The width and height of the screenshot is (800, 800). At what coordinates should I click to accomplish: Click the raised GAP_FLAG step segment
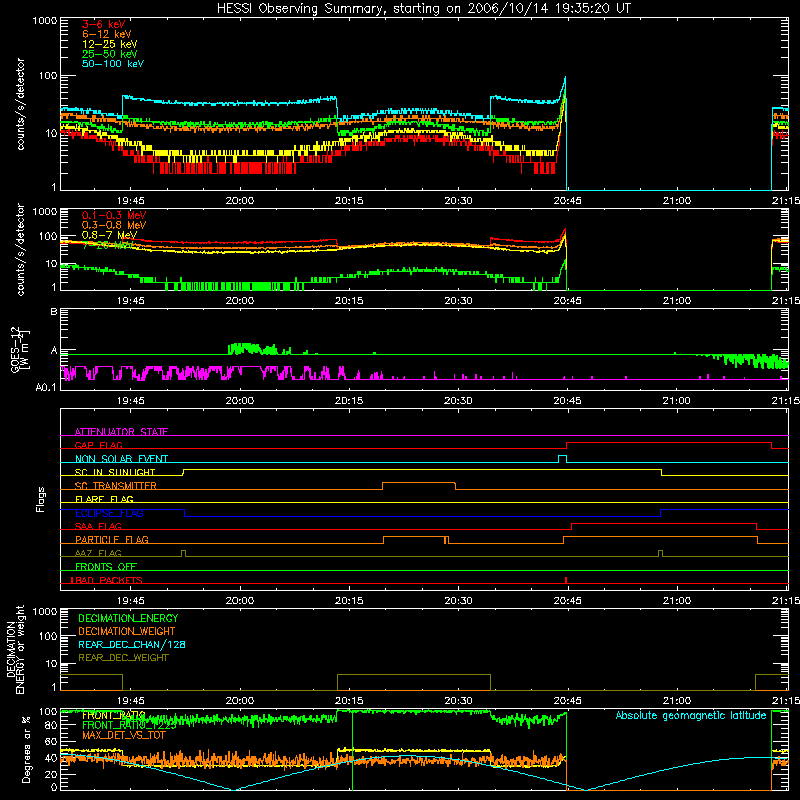pos(669,443)
